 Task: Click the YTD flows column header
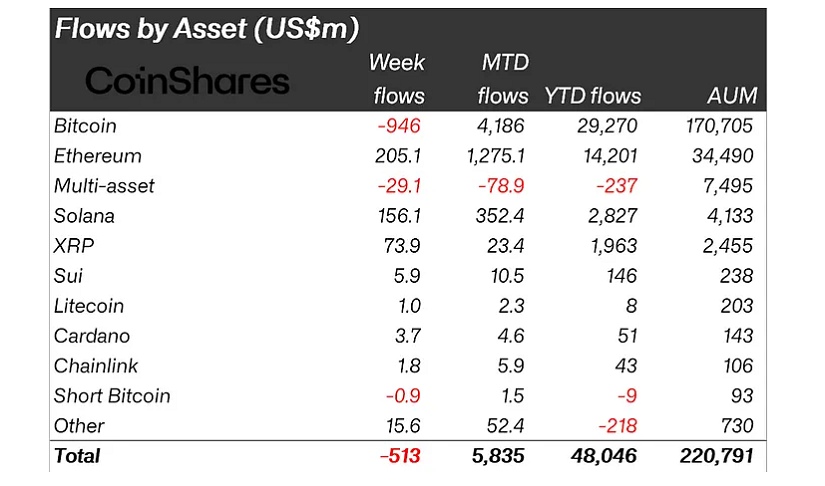592,97
